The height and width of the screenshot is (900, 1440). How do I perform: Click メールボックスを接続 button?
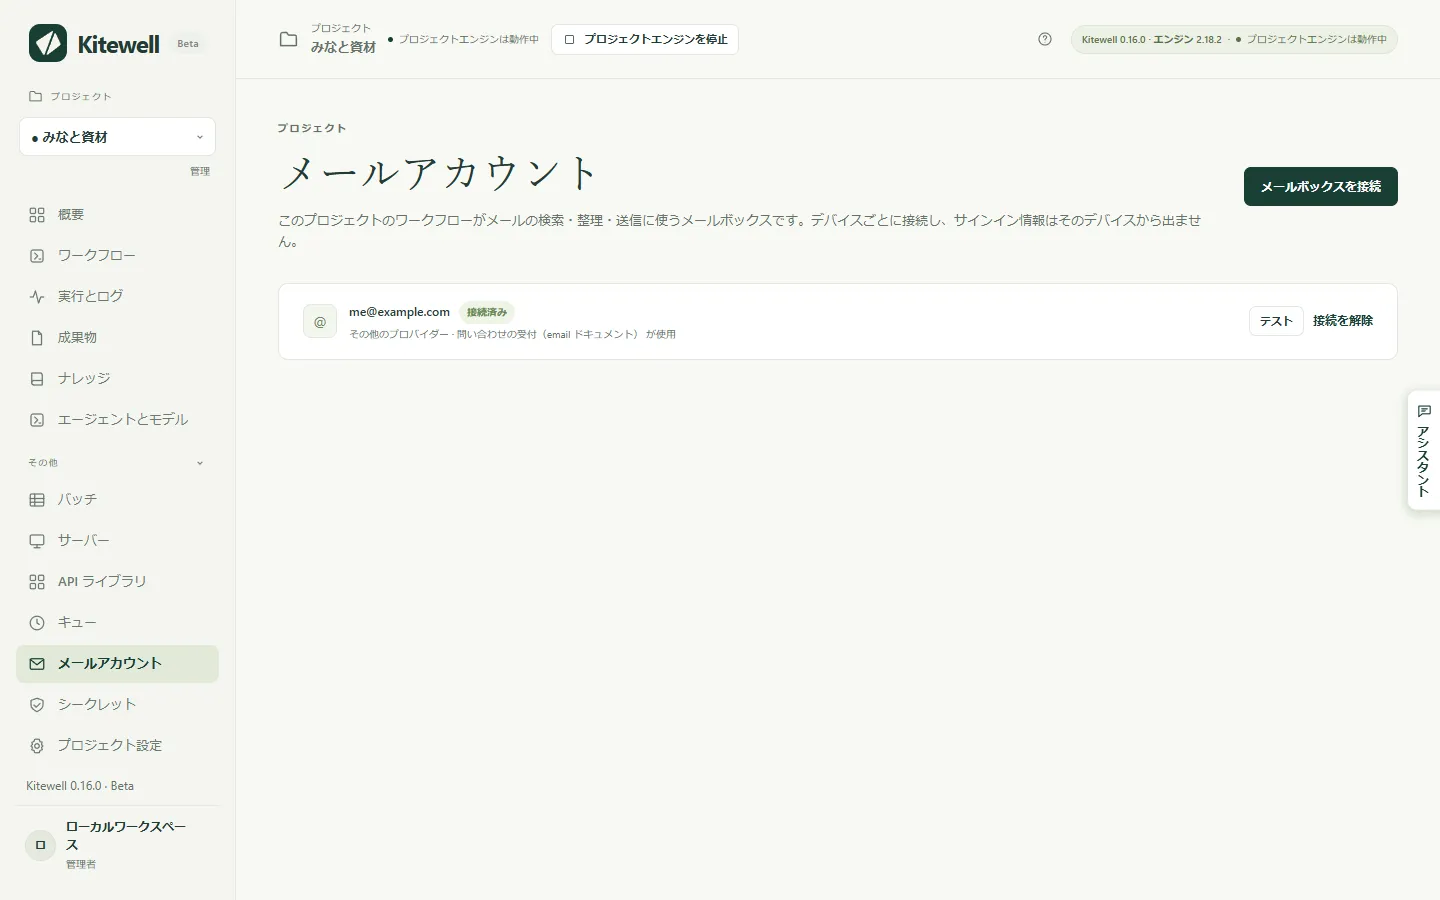click(x=1321, y=187)
